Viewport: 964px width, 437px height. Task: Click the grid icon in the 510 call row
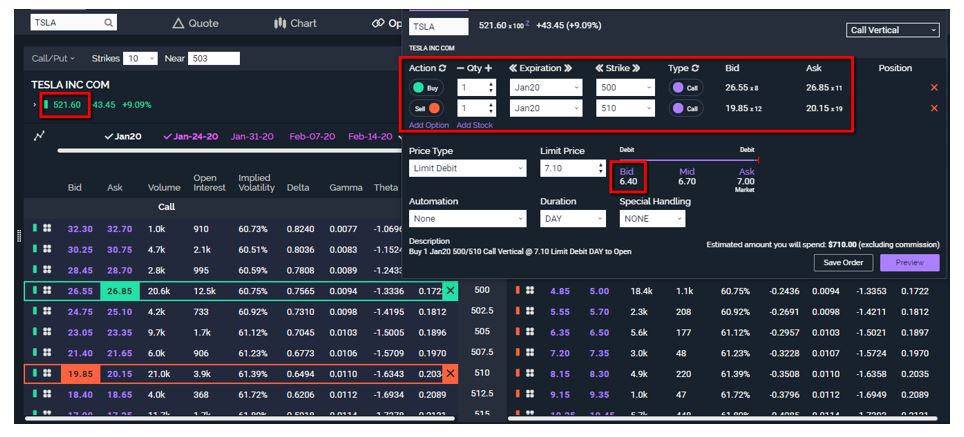click(47, 374)
